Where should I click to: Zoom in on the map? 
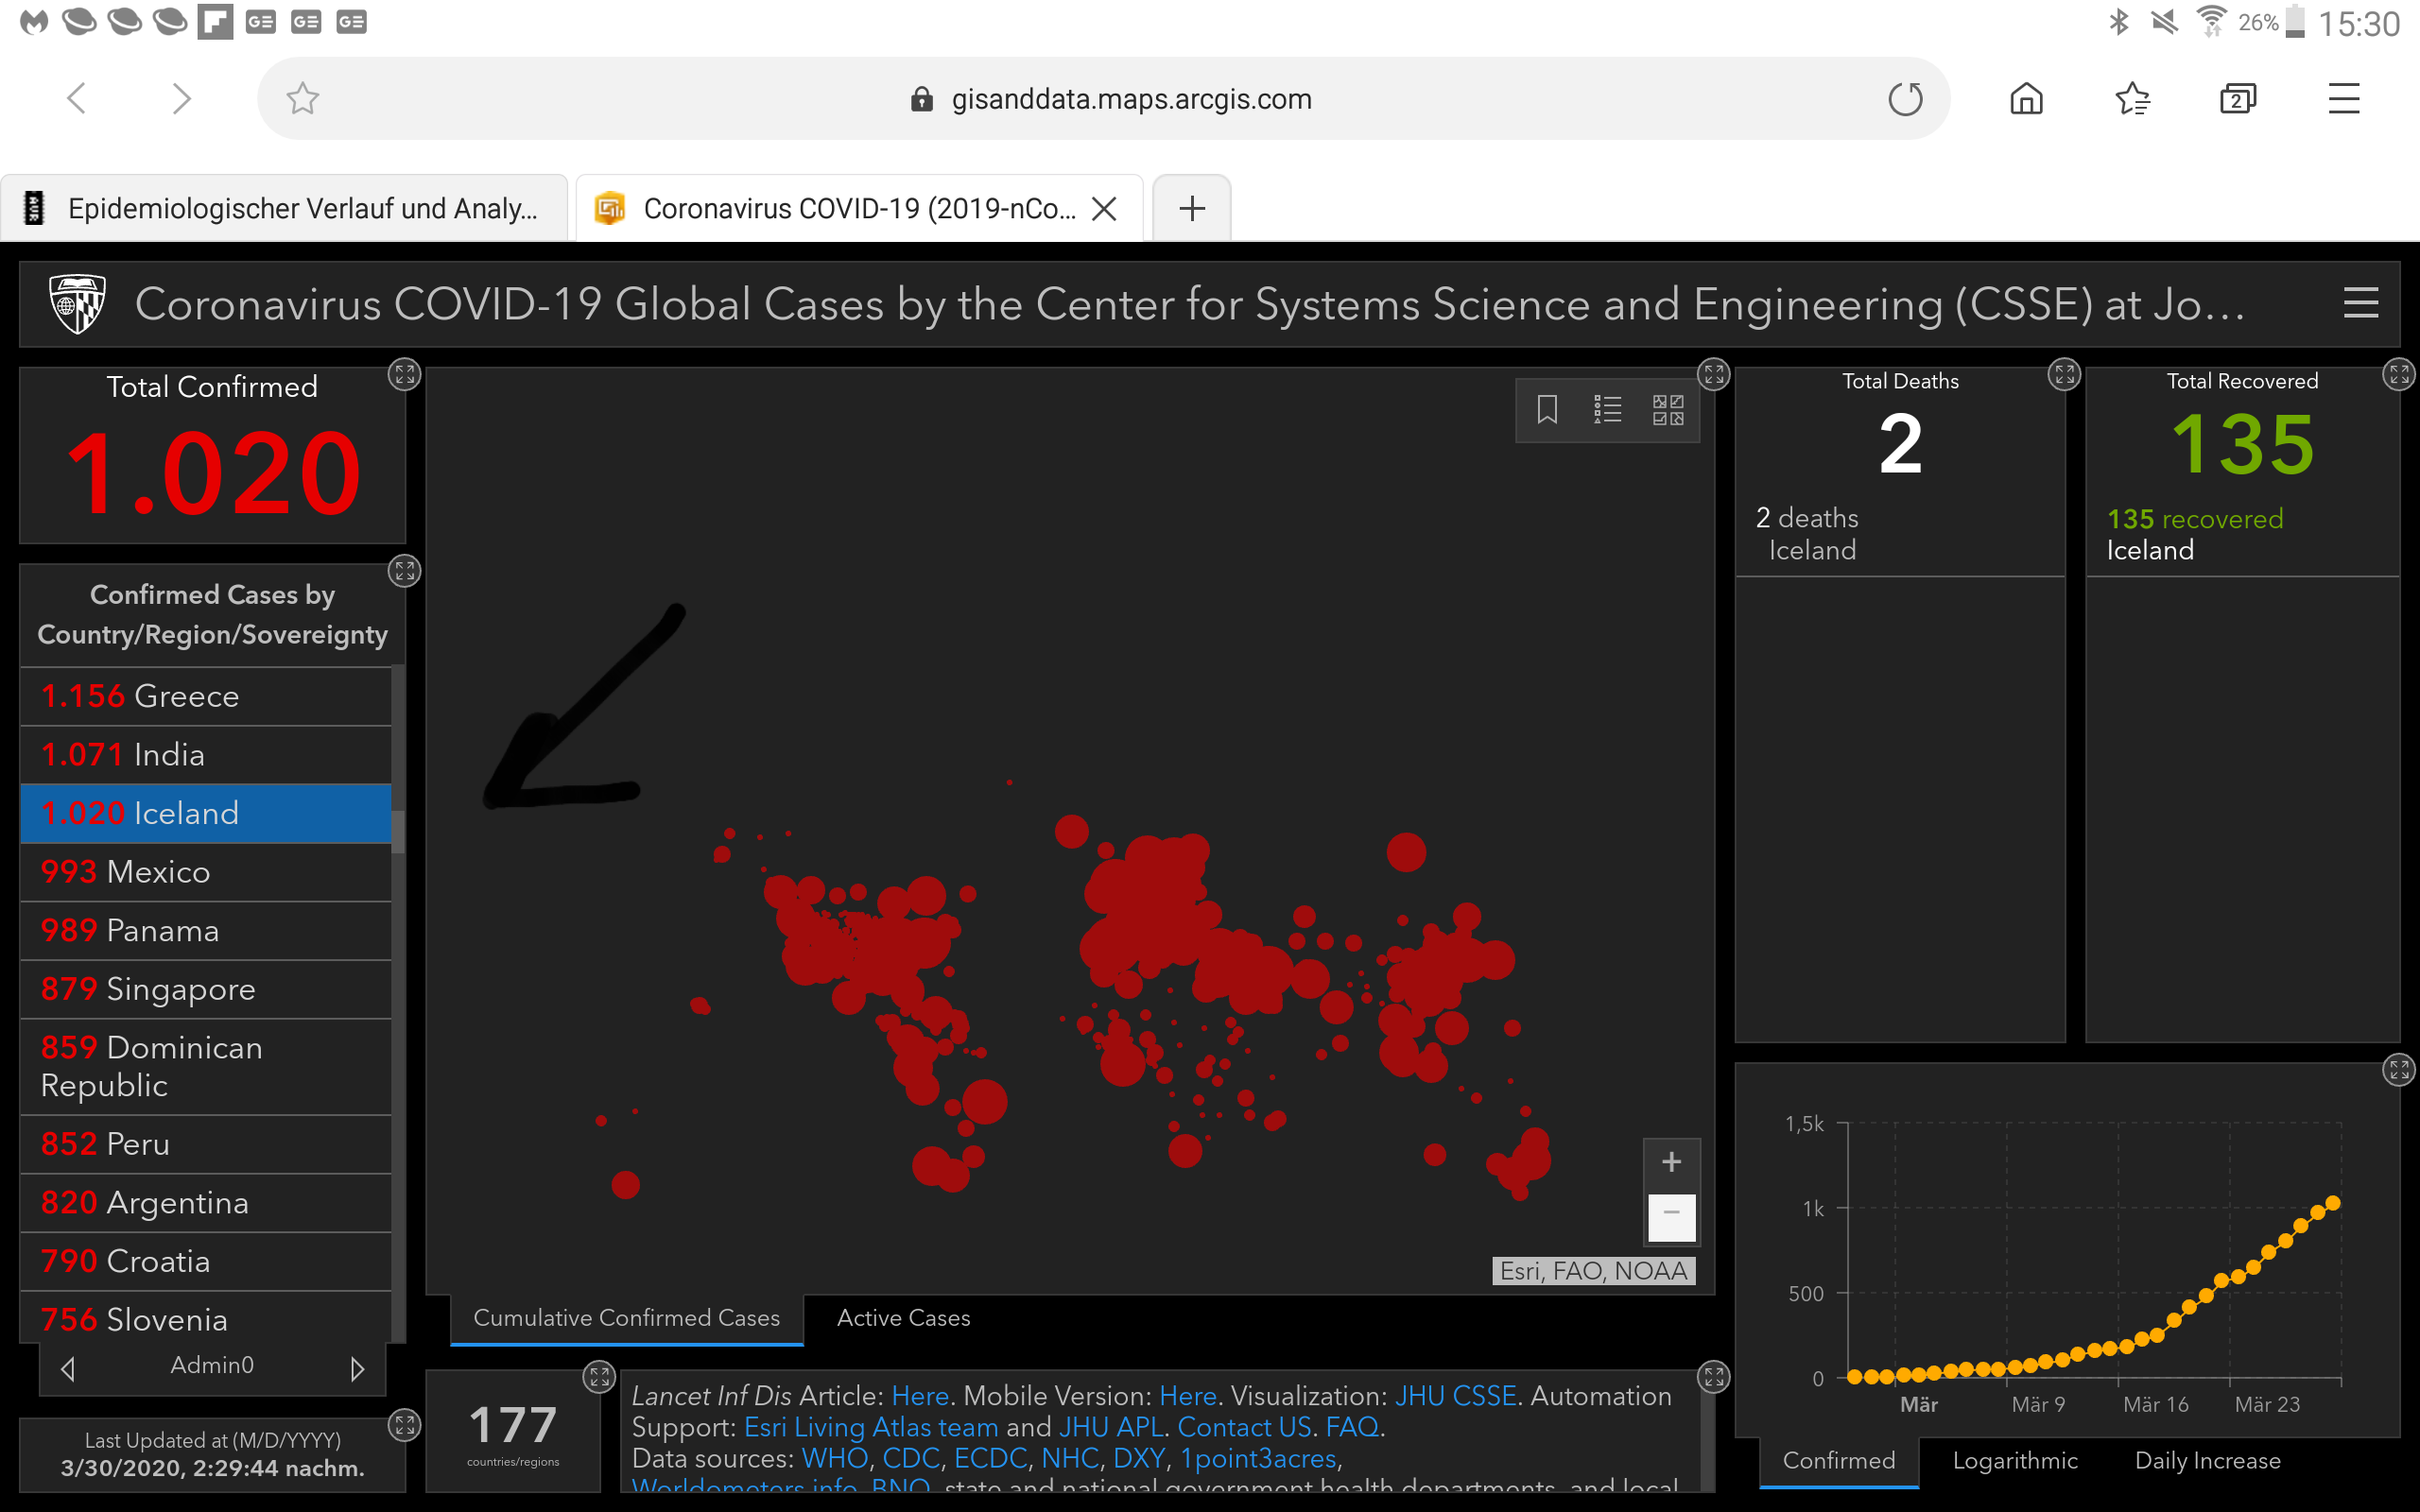[x=1671, y=1162]
